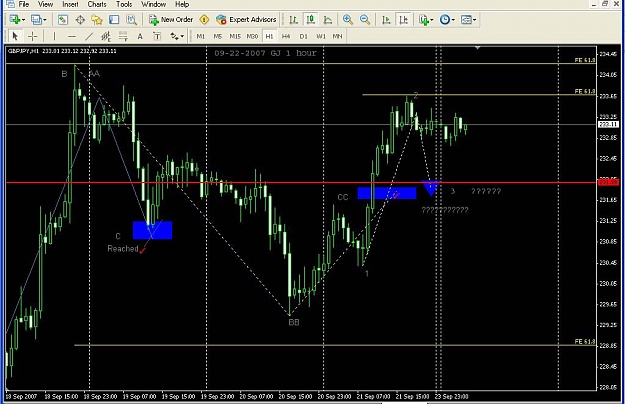Click the New Chart icon
Image resolution: width=625 pixels, height=404 pixels.
coord(14,20)
